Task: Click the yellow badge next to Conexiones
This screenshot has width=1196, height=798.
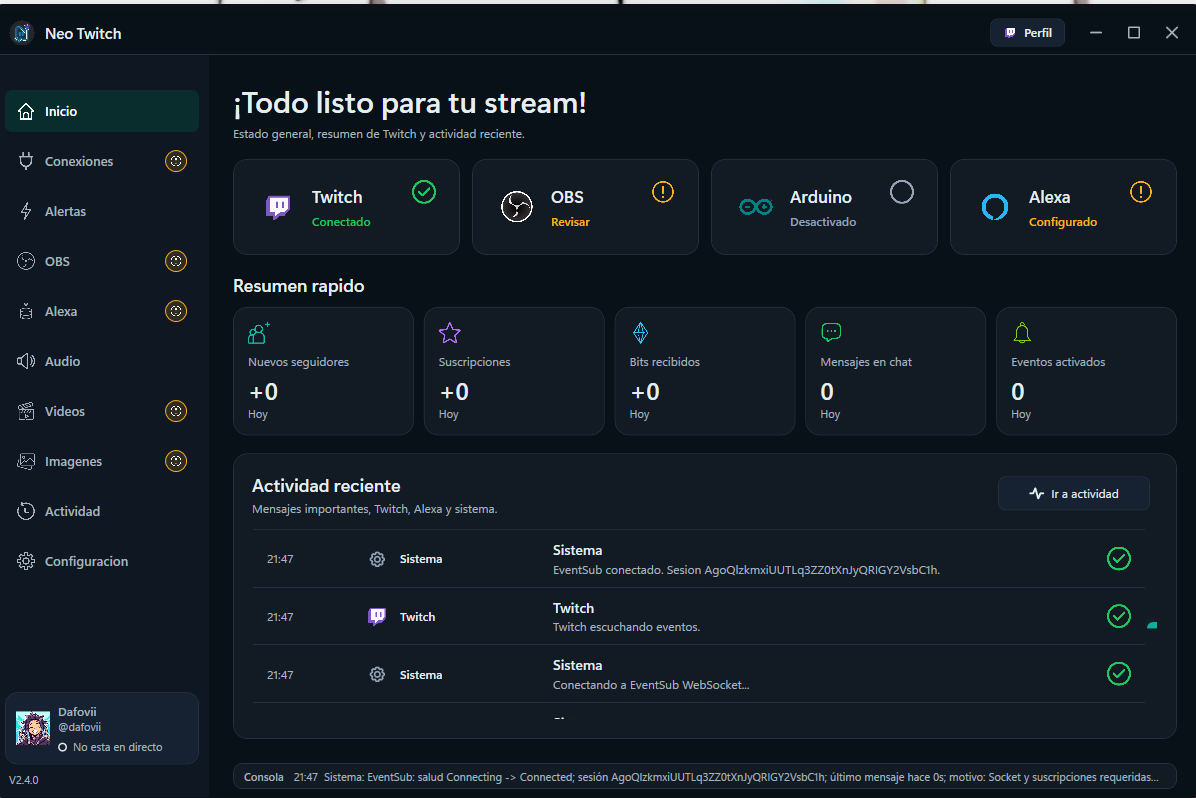Action: (x=176, y=161)
